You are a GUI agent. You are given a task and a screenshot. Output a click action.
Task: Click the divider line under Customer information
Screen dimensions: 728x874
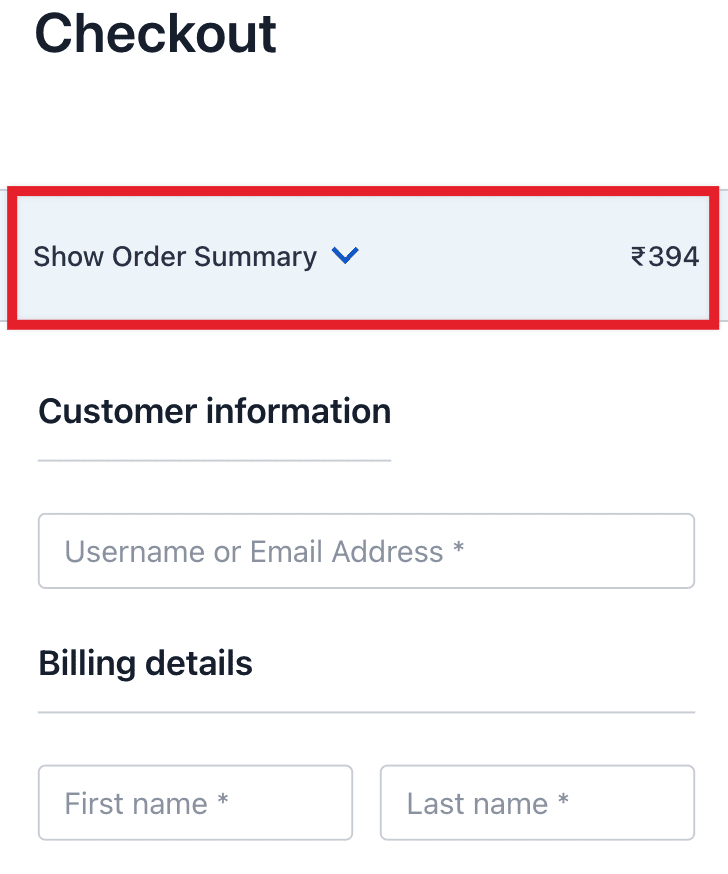pos(214,460)
